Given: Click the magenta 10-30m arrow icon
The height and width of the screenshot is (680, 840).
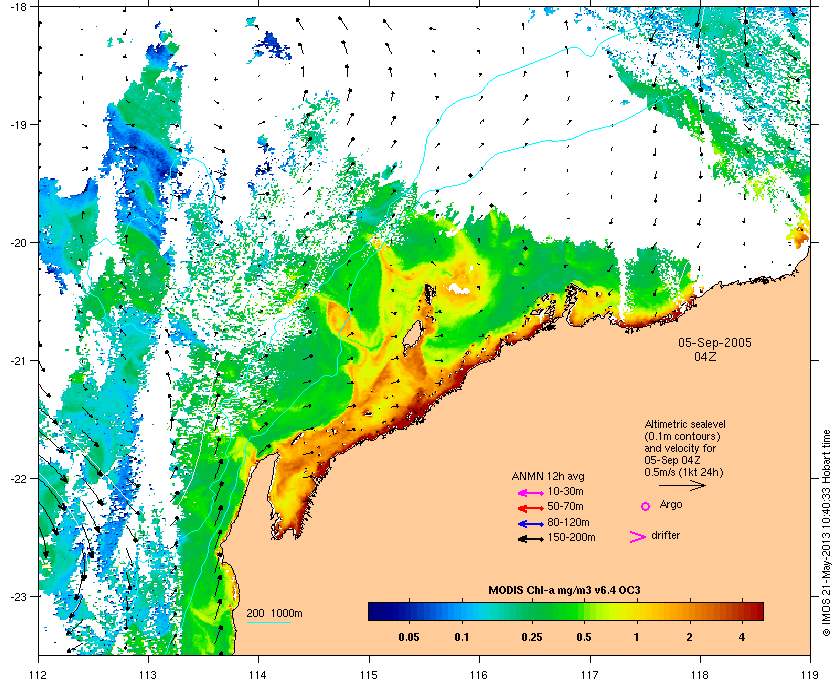Looking at the screenshot, I should (x=530, y=493).
